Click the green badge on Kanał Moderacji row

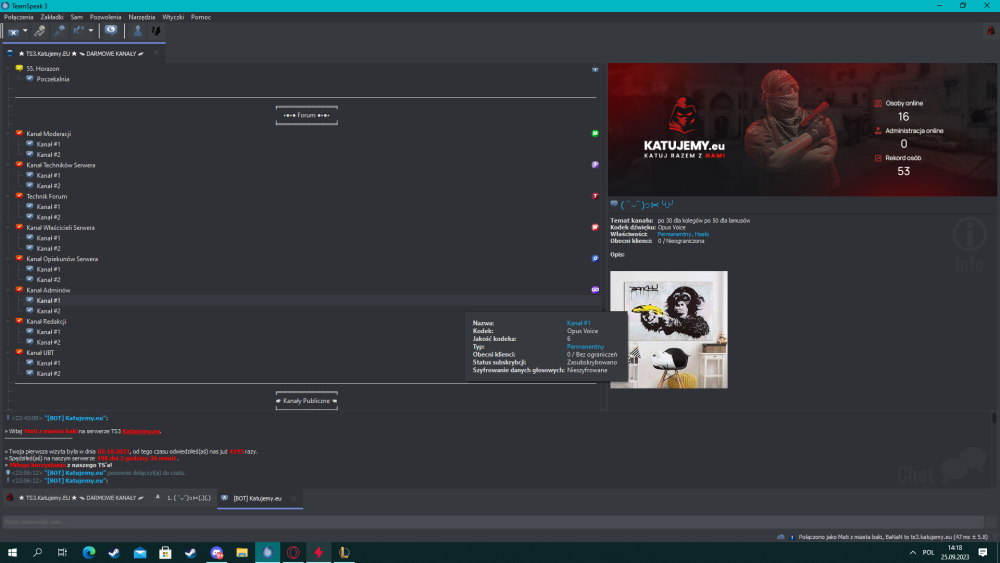(595, 133)
